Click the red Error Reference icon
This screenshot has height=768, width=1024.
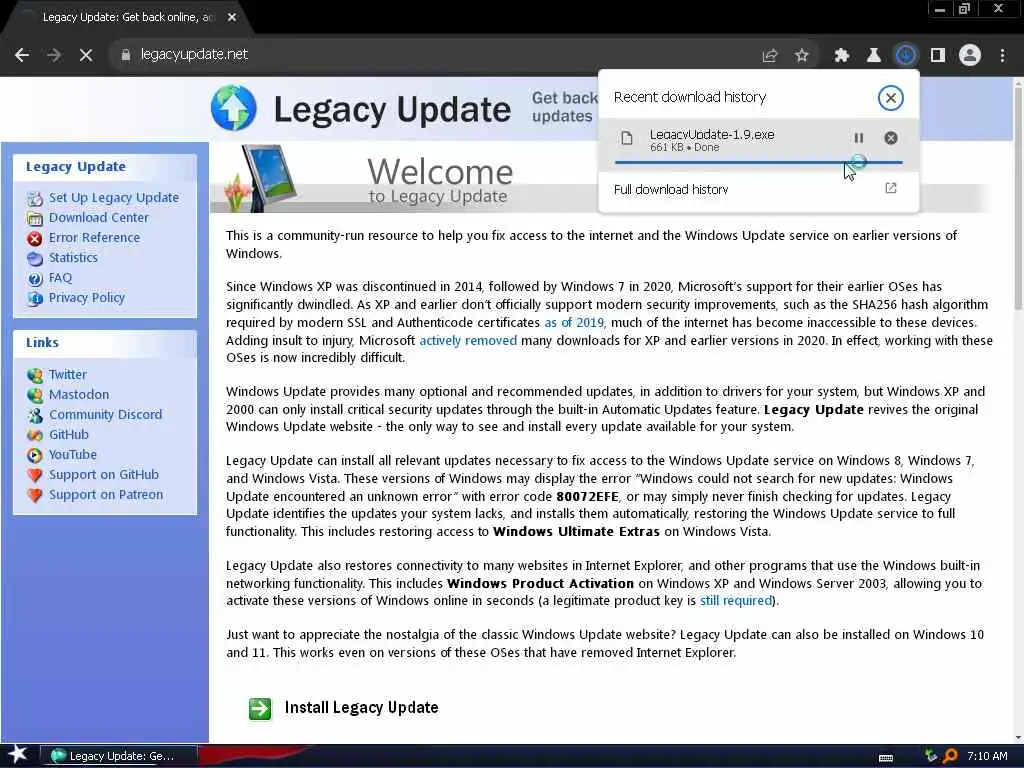coord(35,238)
